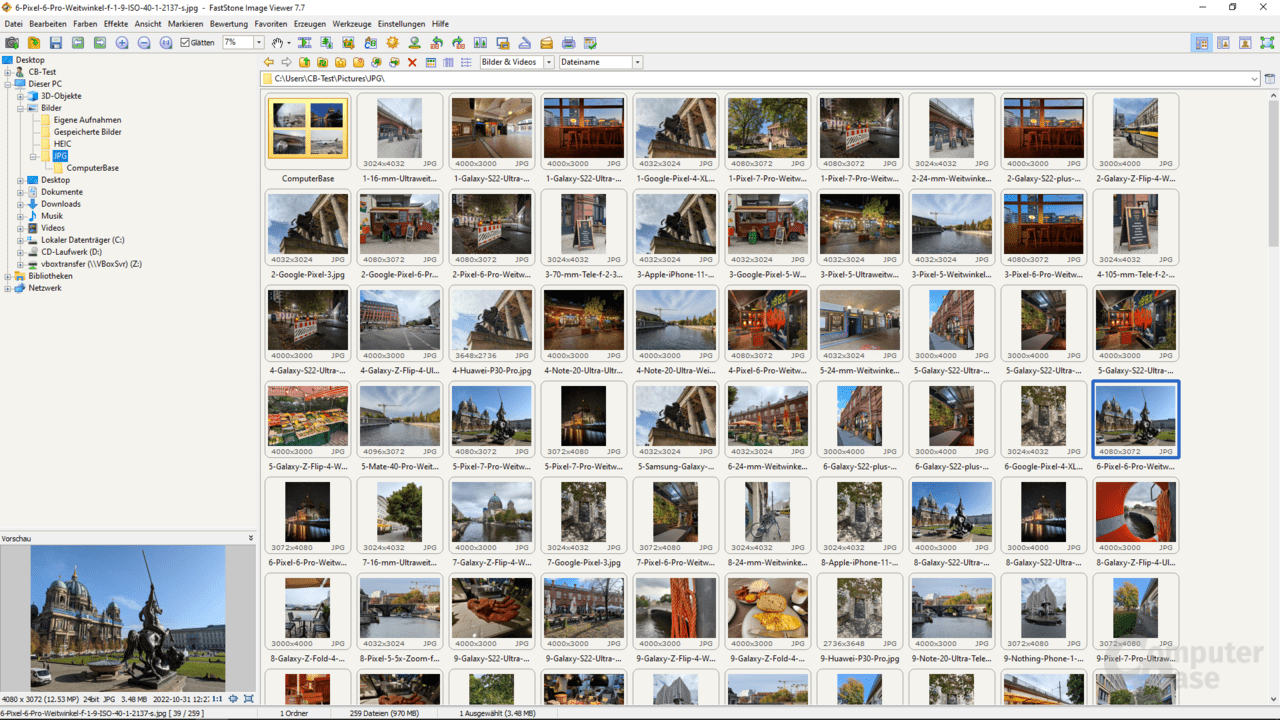
Task: Select the Netzwerk tree item
Action: point(45,288)
